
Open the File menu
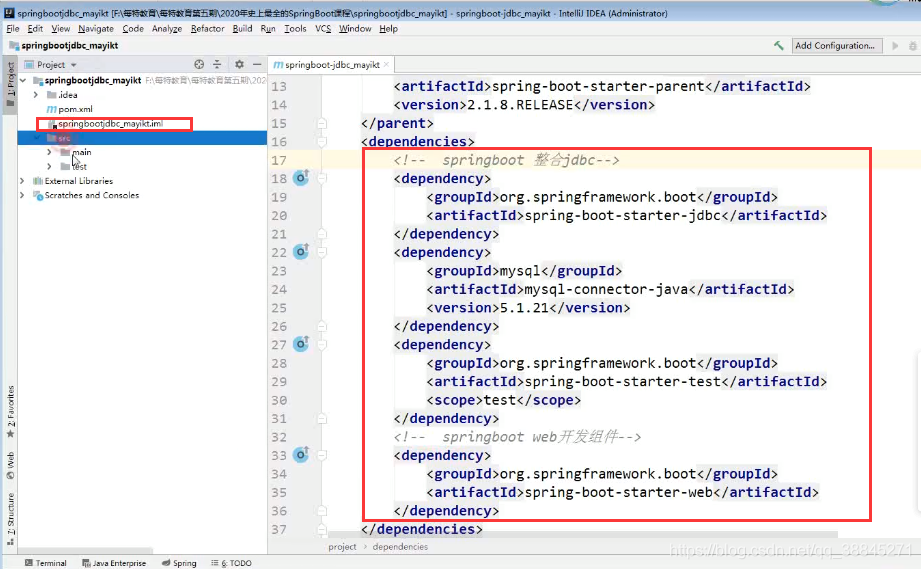click(x=13, y=28)
